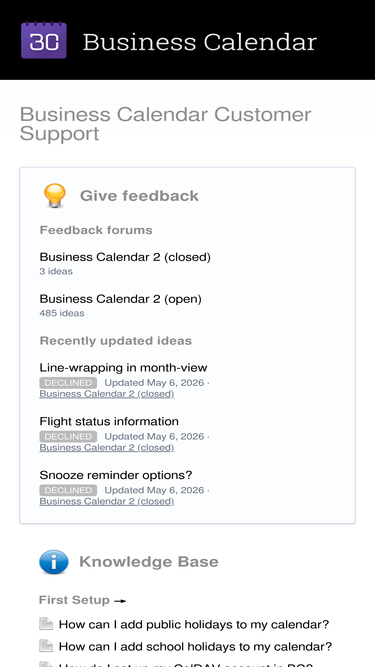
Task: Expand the First Setup category
Action: [74, 600]
